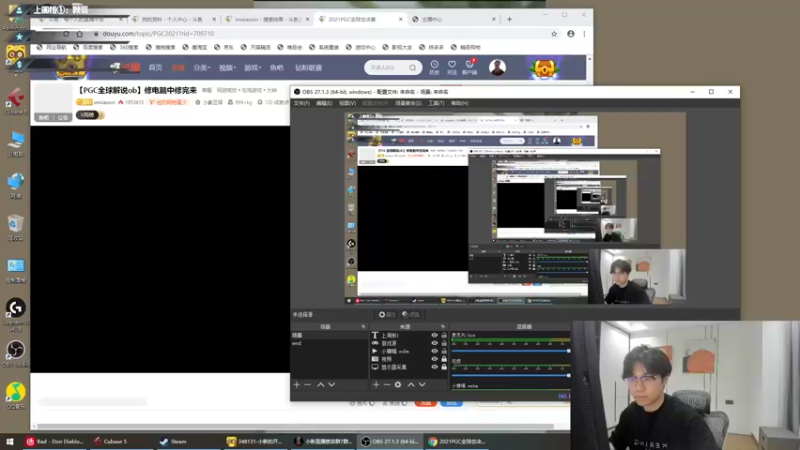Move selected scene up in scenes panel
The width and height of the screenshot is (800, 450).
tap(320, 385)
